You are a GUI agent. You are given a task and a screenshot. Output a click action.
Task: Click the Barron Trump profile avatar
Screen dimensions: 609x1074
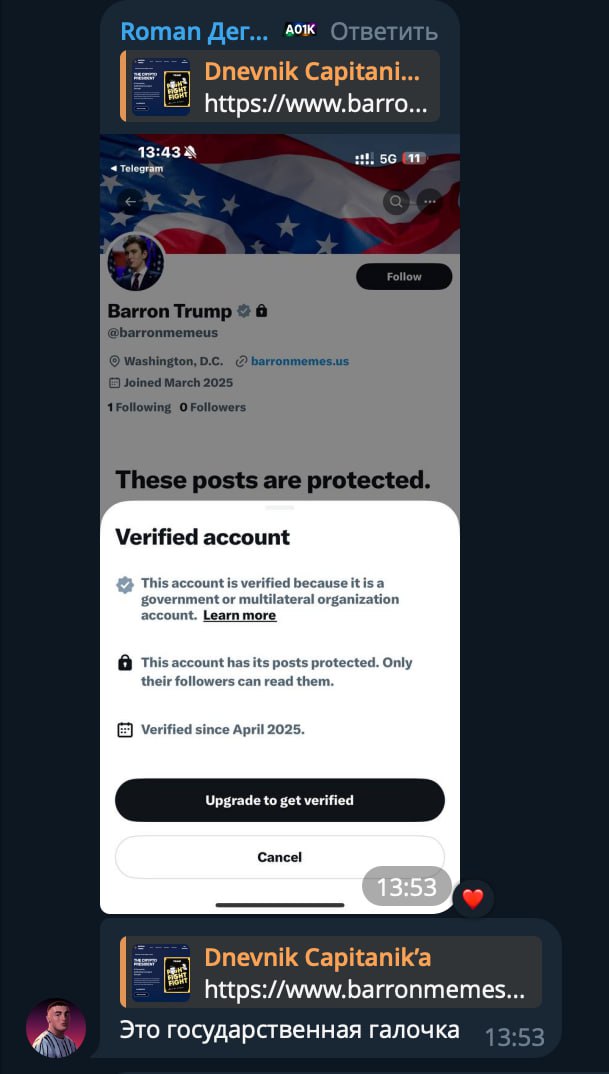tap(136, 262)
